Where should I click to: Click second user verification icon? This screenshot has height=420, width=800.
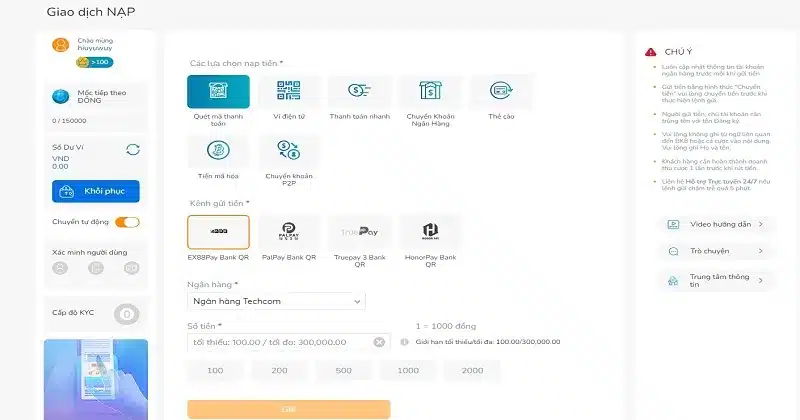[96, 268]
